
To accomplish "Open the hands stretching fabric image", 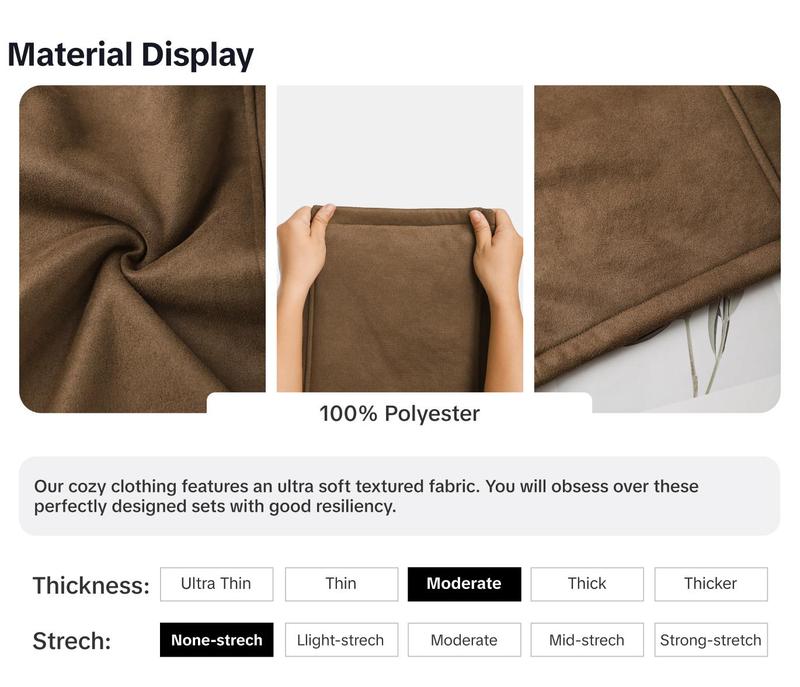I will pos(400,239).
